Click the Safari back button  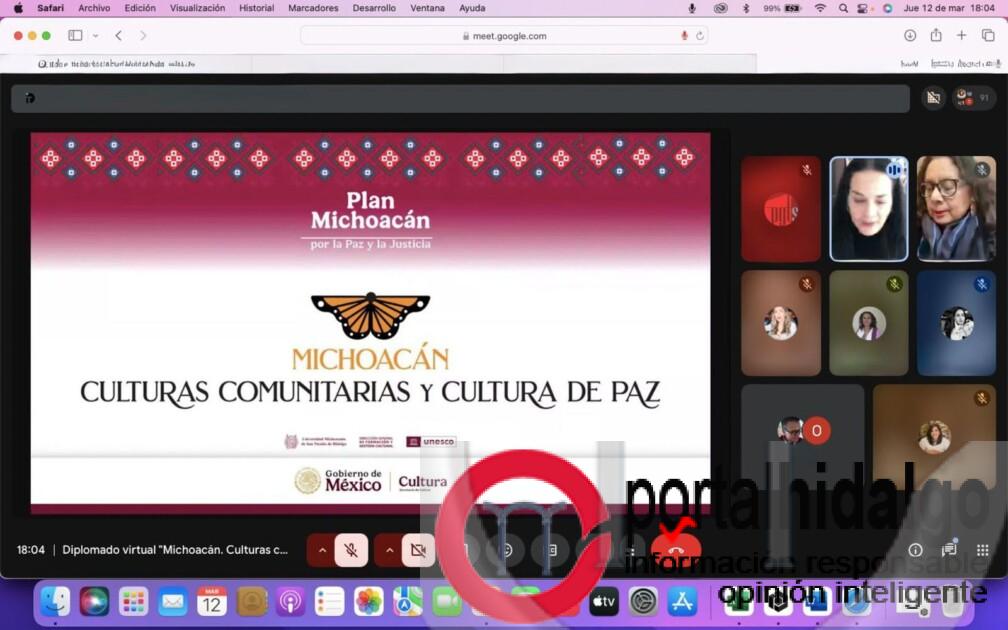[x=118, y=35]
